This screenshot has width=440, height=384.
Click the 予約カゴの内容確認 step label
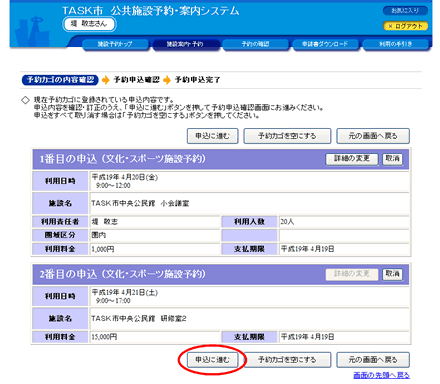[x=60, y=80]
